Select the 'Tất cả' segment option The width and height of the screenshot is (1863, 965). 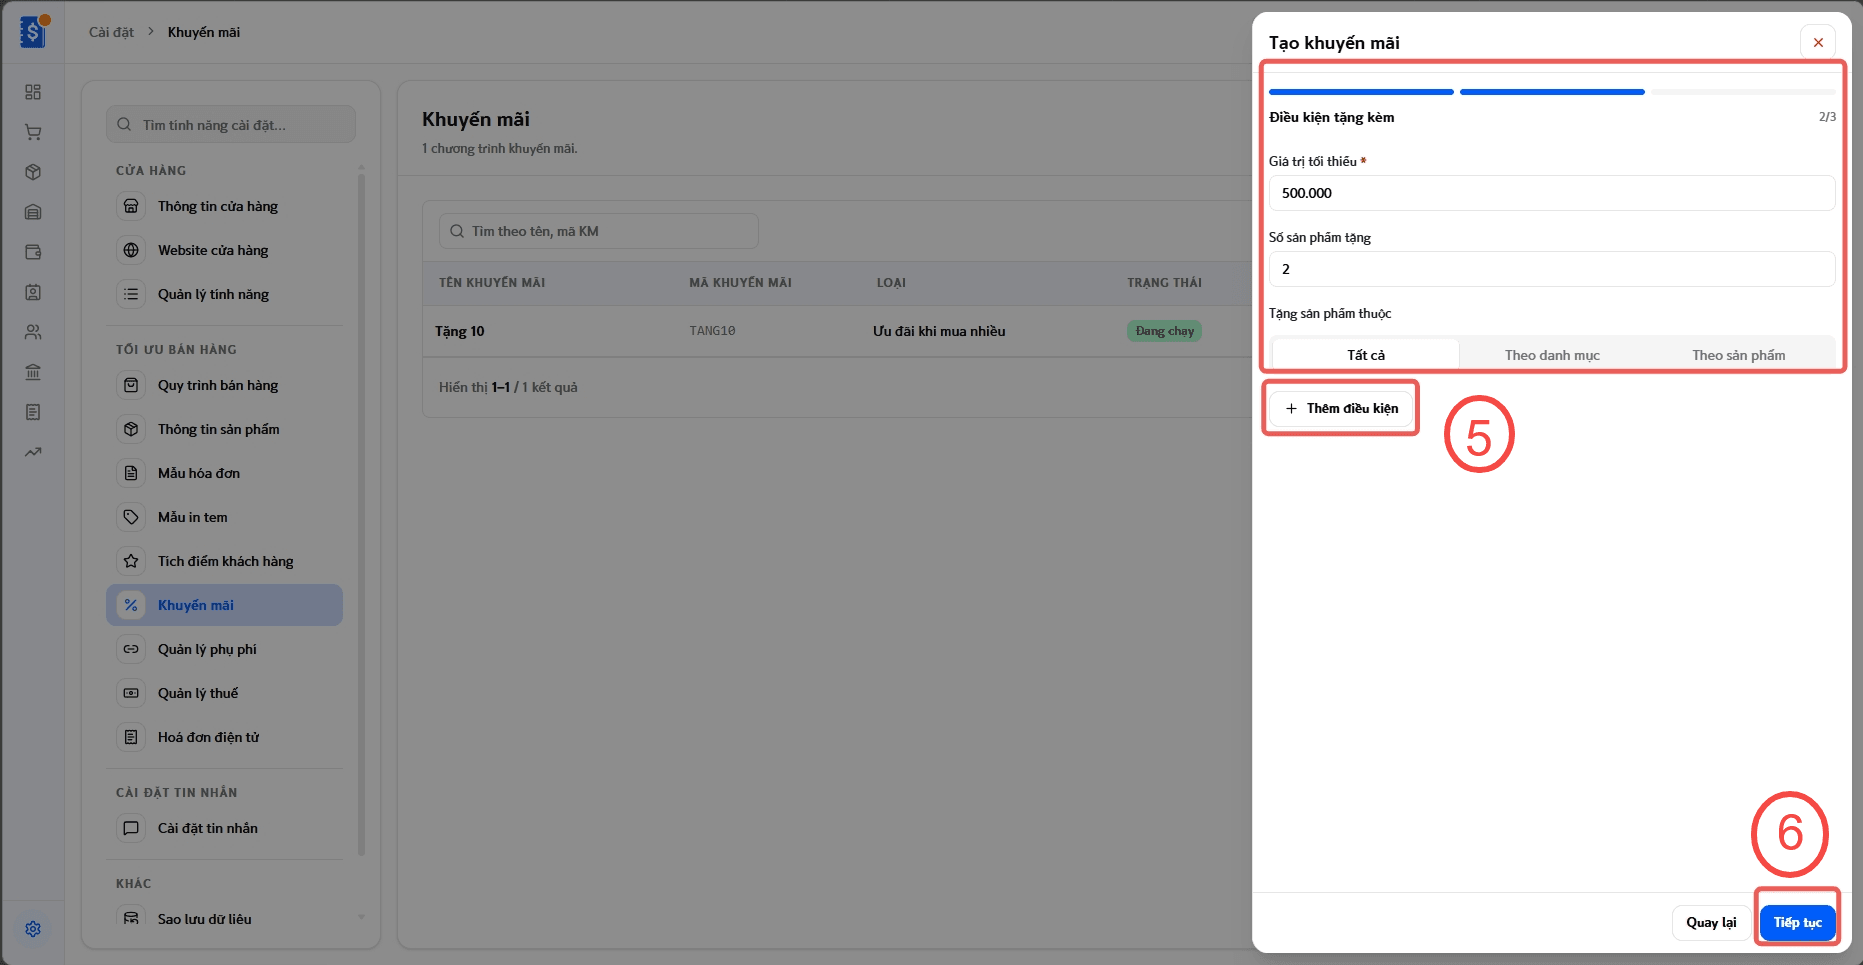(x=1366, y=355)
